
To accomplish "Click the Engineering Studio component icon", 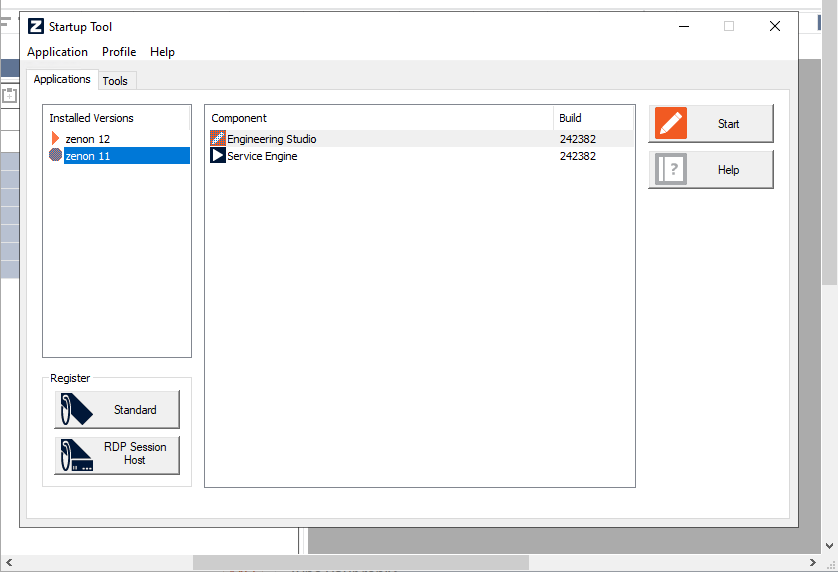I will pos(218,138).
